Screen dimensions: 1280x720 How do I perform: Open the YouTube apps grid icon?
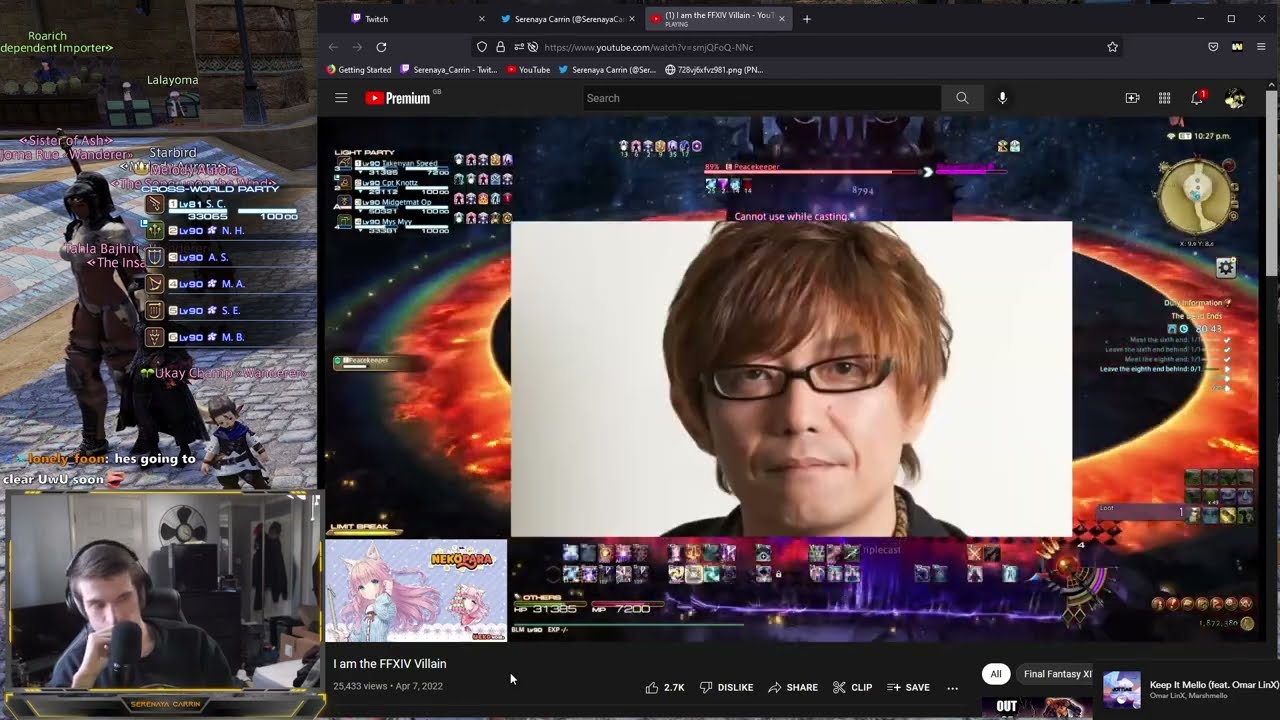tap(1164, 98)
